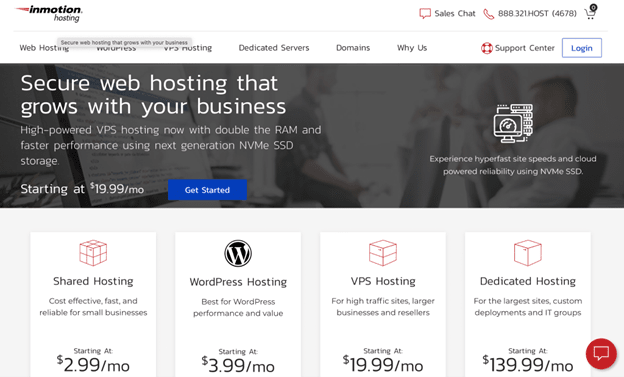Click the red phone icon
624x377 pixels.
point(488,14)
